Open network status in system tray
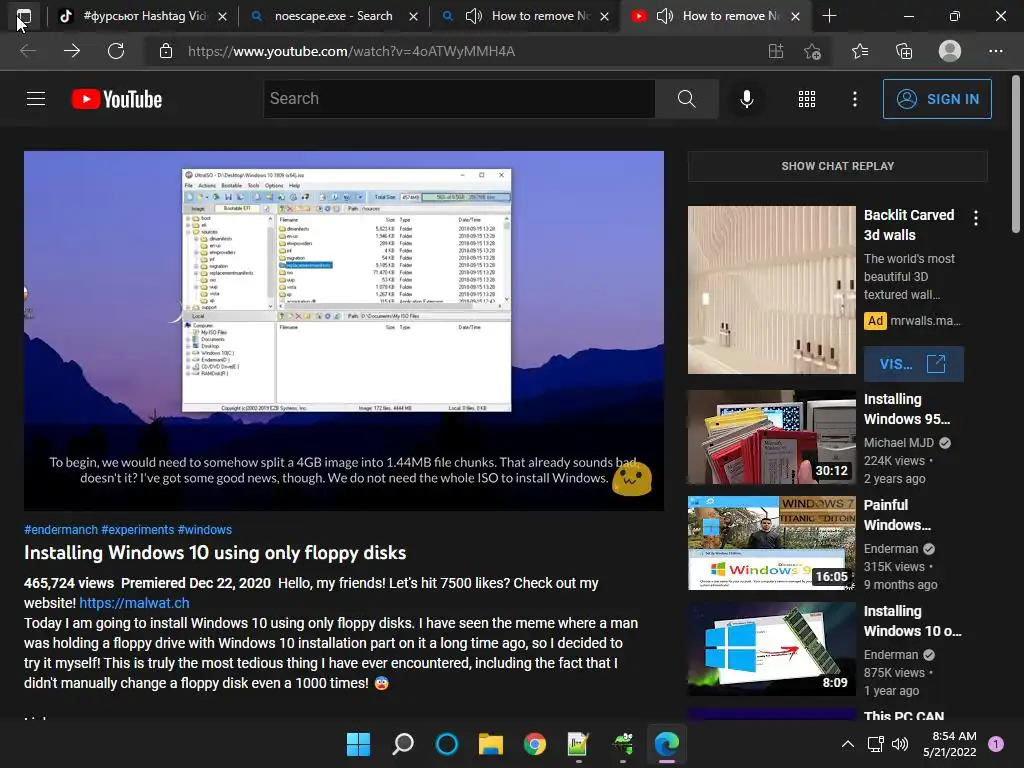Image resolution: width=1024 pixels, height=768 pixels. tap(875, 744)
